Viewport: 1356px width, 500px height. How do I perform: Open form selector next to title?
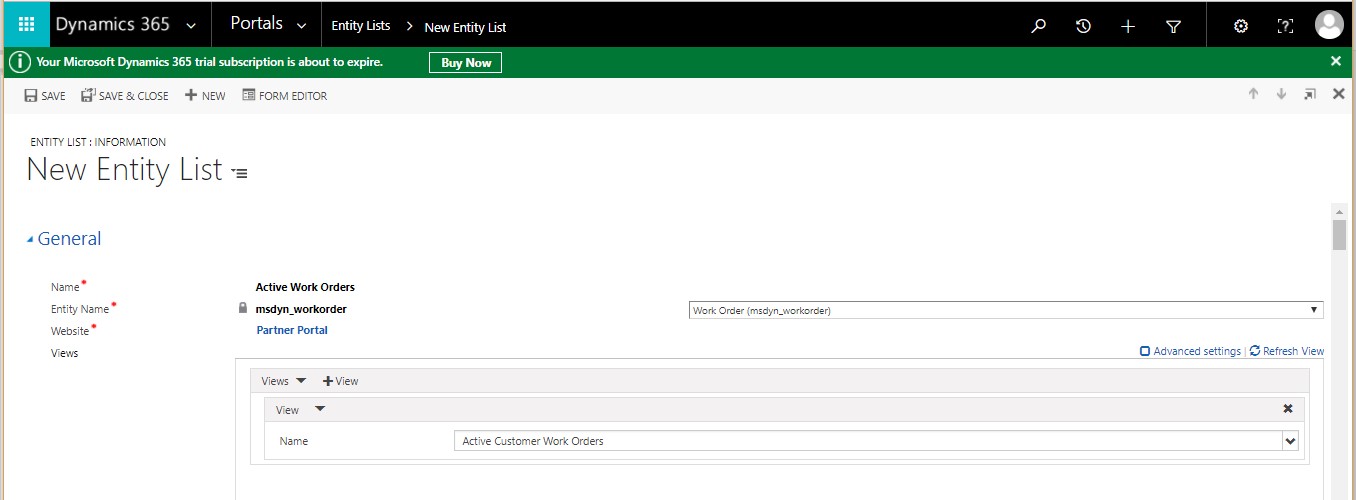pos(239,173)
